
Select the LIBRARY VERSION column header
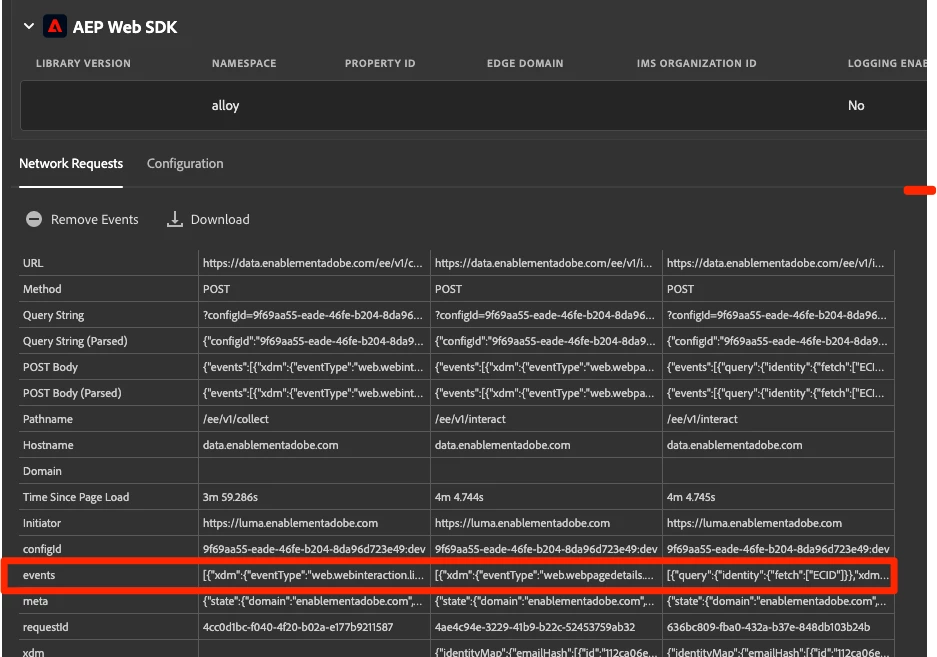pos(83,63)
